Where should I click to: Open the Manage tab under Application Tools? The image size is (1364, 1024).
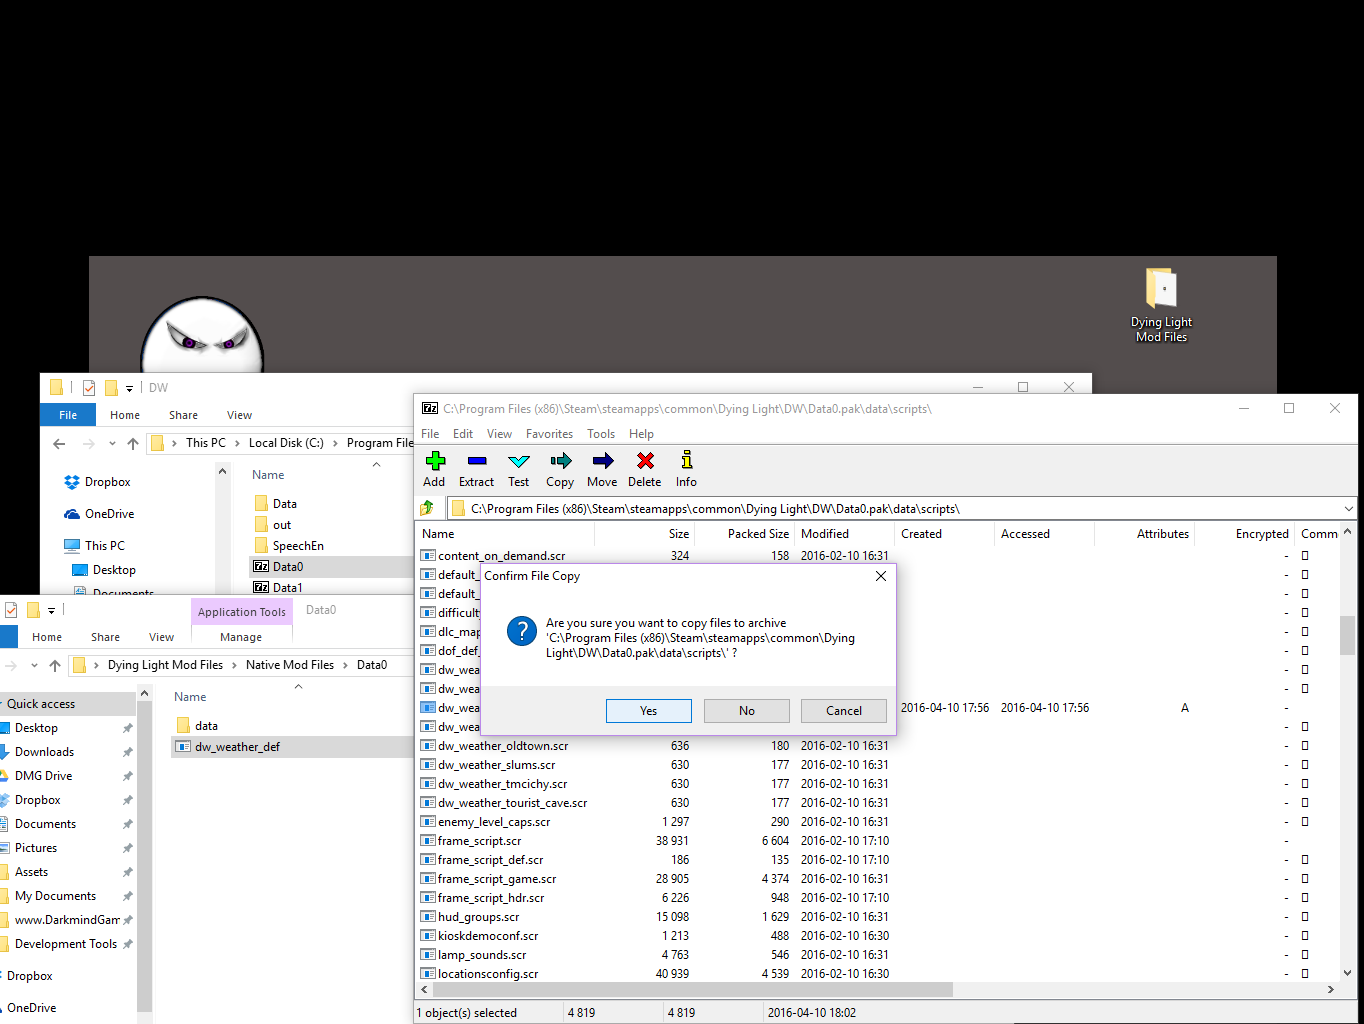(241, 637)
